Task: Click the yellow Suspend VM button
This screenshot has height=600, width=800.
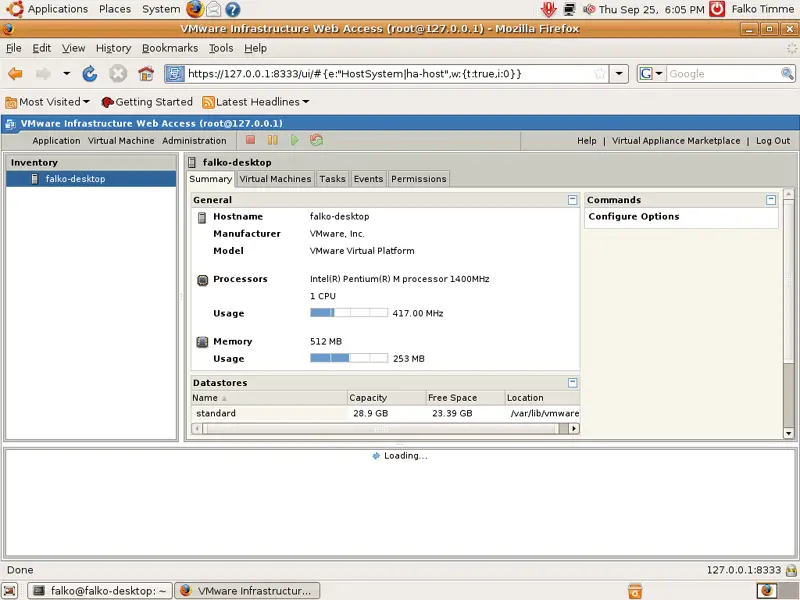Action: tap(272, 140)
